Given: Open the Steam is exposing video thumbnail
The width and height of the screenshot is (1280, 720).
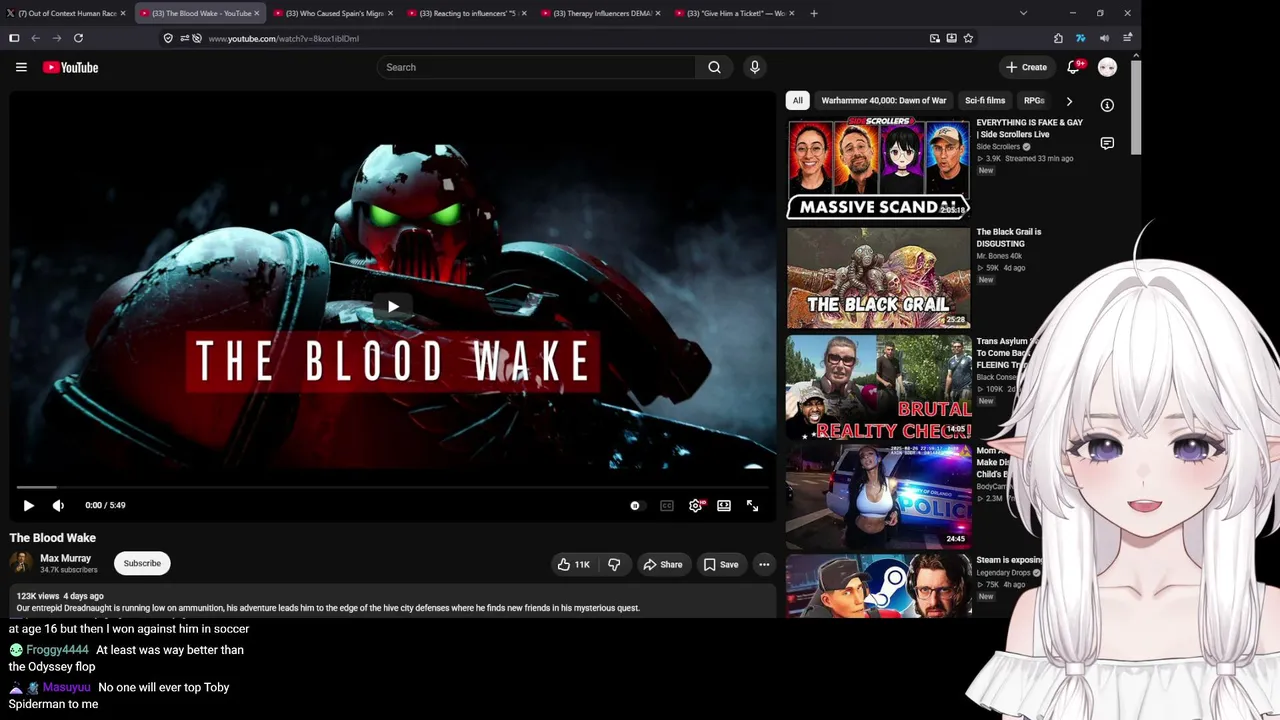Looking at the screenshot, I should 878,585.
